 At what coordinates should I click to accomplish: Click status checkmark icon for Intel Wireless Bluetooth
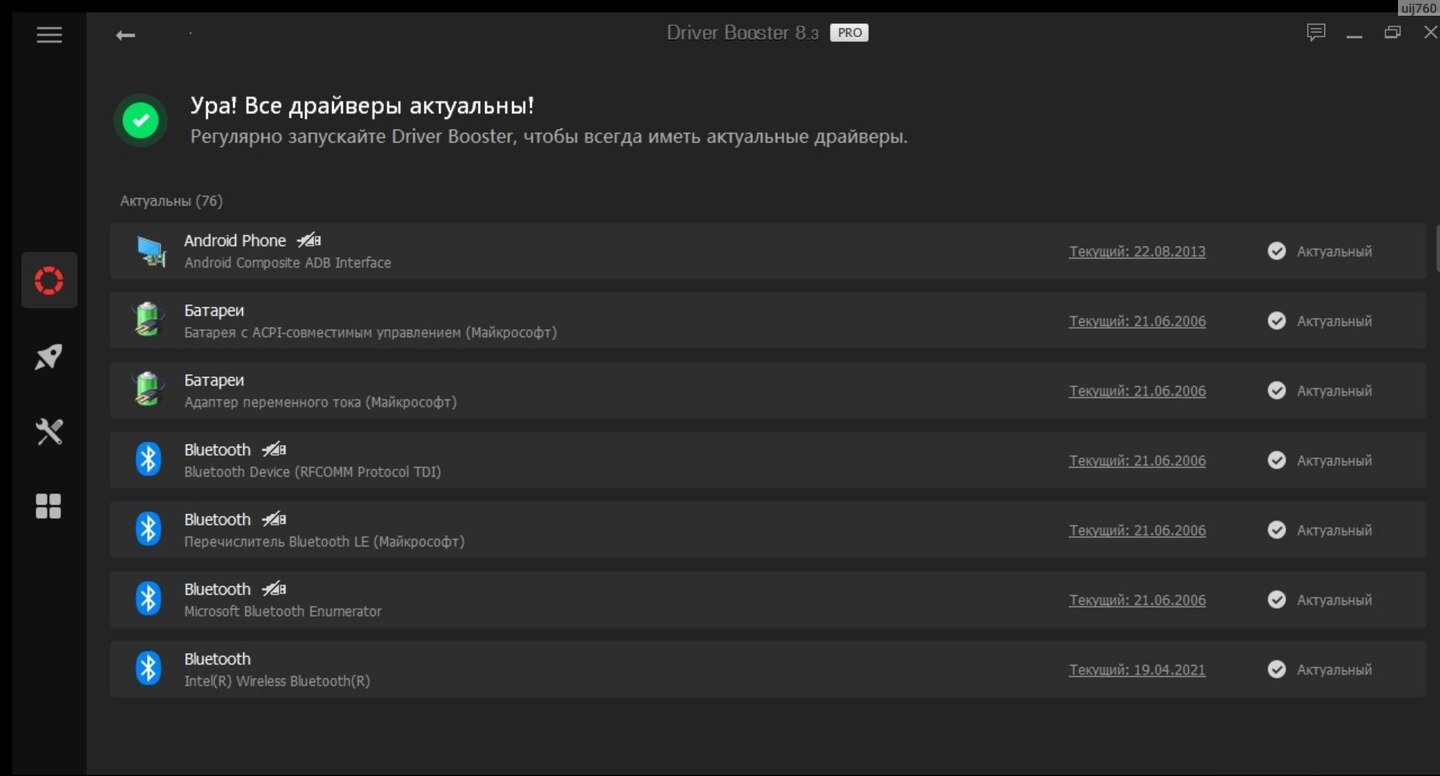(x=1277, y=669)
